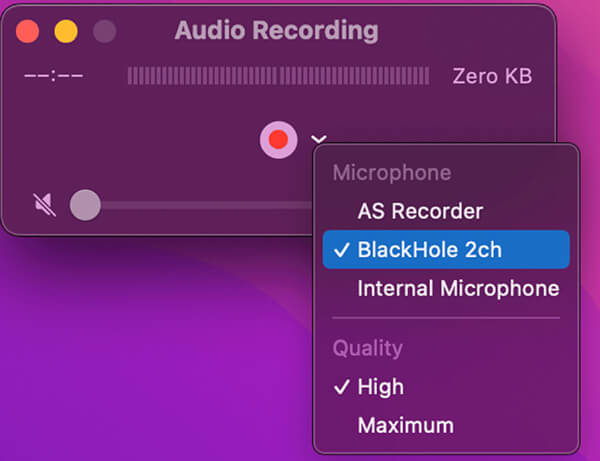Viewport: 600px width, 461px height.
Task: Select AS Recorder as microphone
Action: point(446,211)
